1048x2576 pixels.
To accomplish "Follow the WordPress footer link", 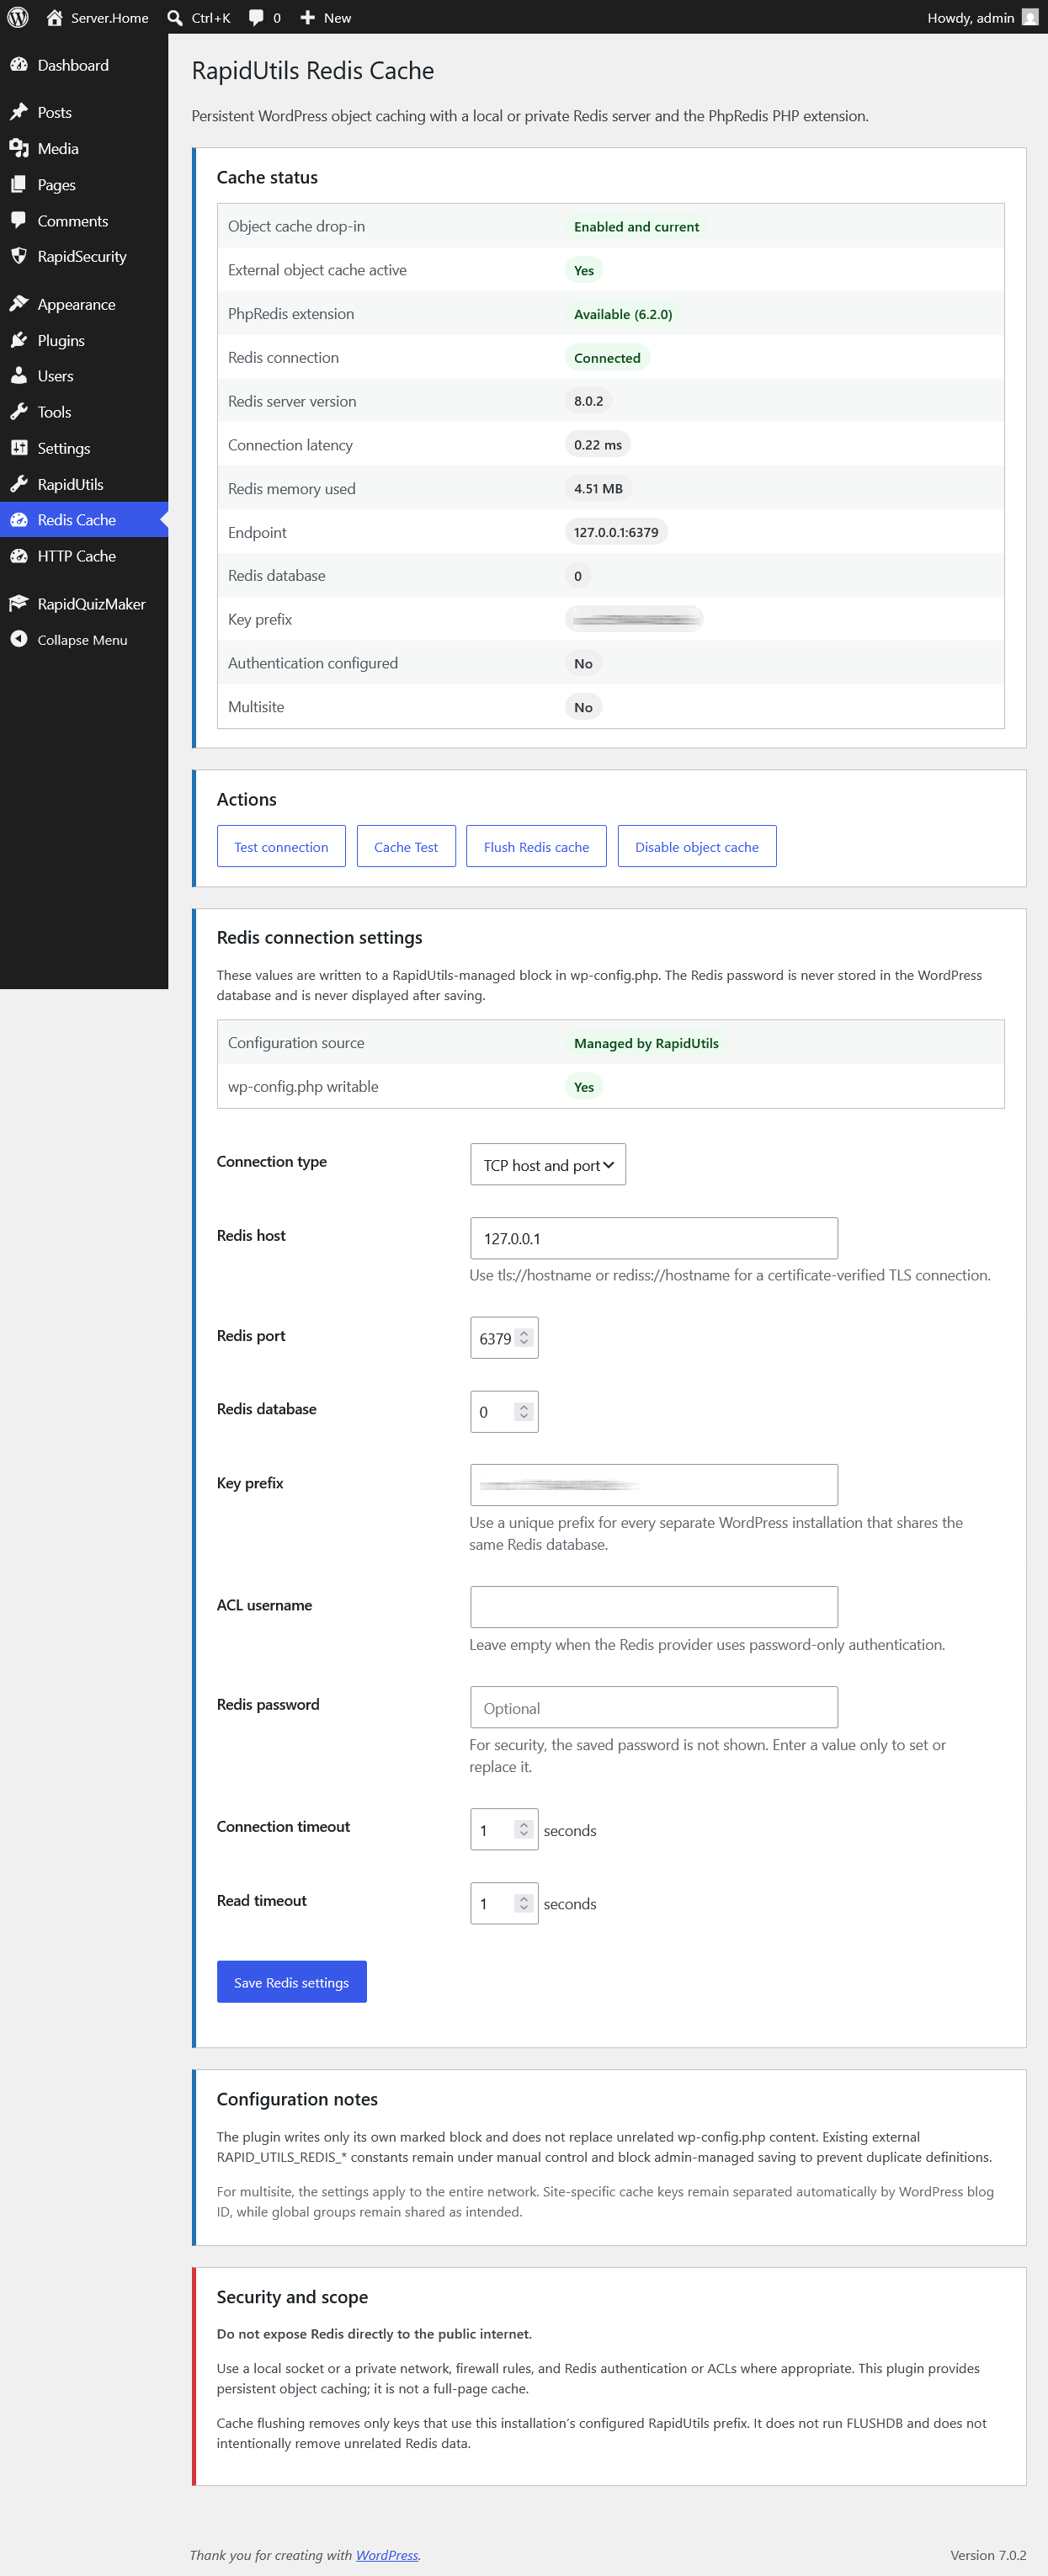I will click(x=387, y=2555).
